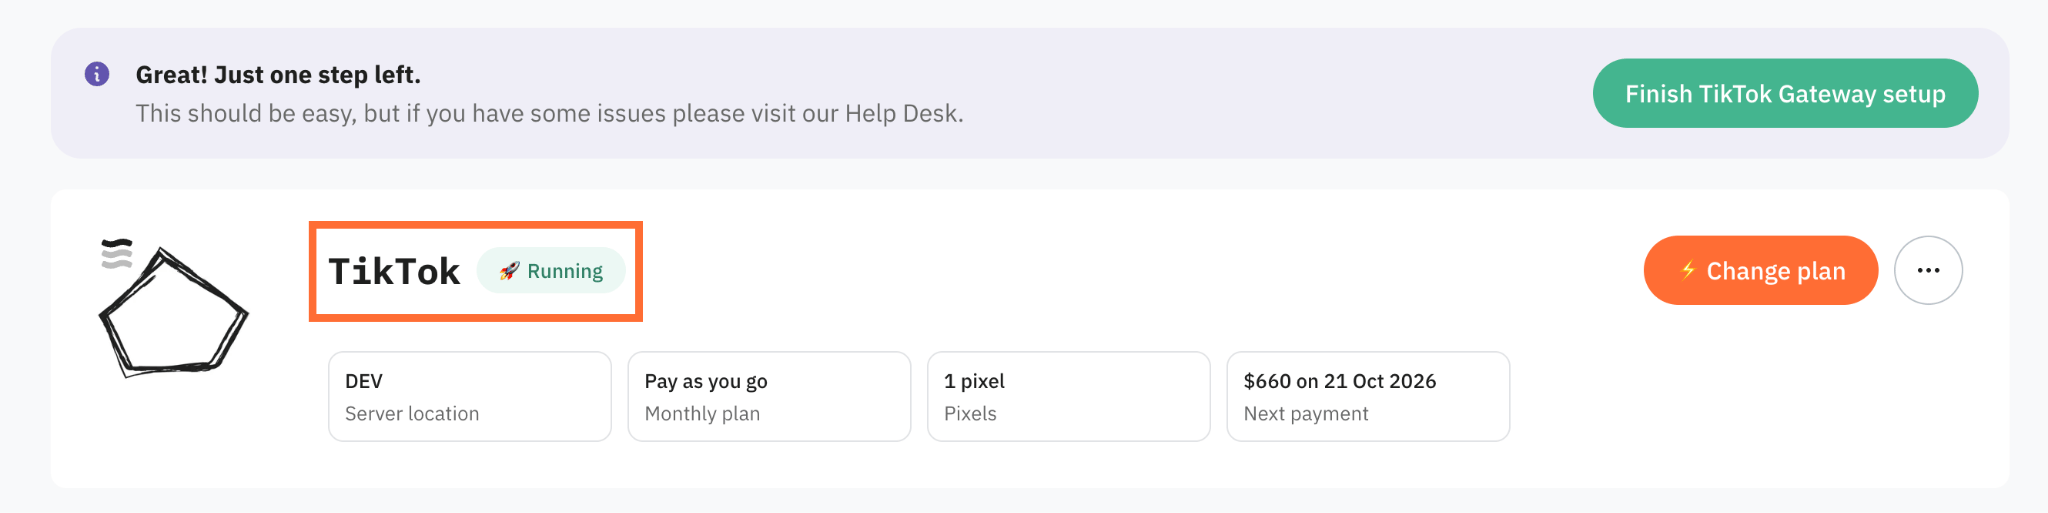Click the lightning bolt icon on Change plan

(1688, 271)
